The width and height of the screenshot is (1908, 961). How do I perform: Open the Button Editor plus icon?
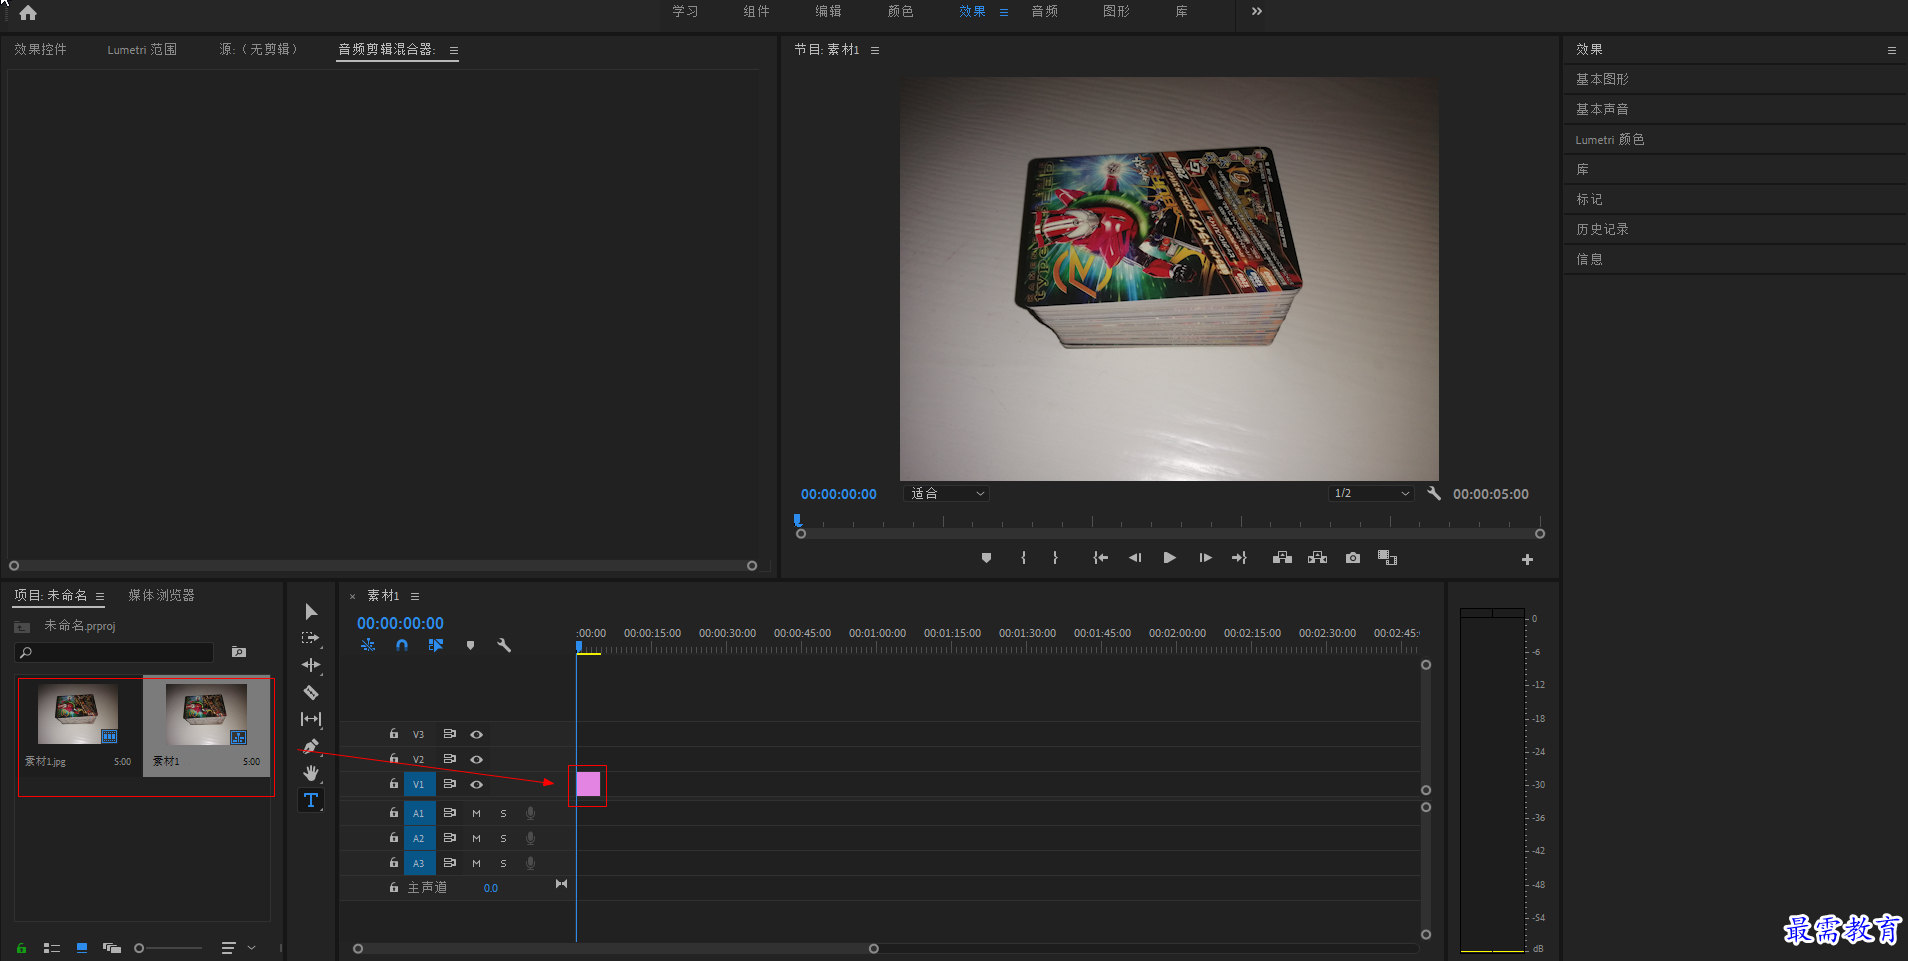click(x=1527, y=560)
